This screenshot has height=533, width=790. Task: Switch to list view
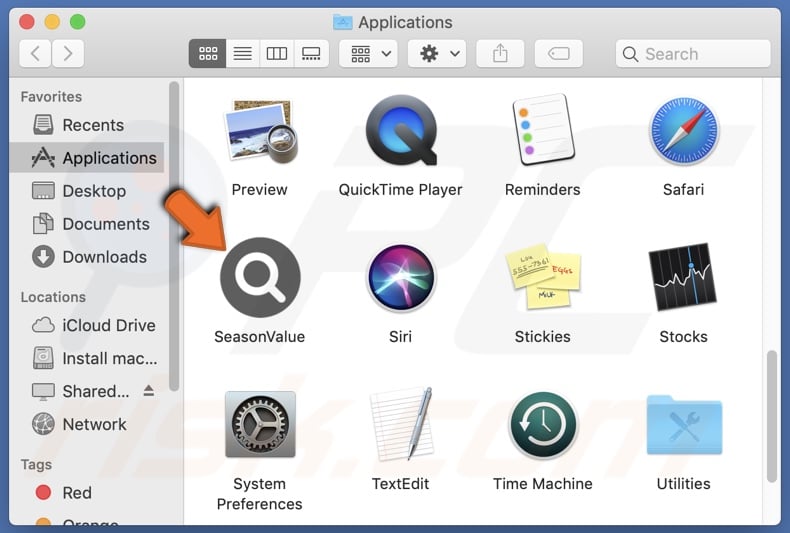click(x=242, y=53)
